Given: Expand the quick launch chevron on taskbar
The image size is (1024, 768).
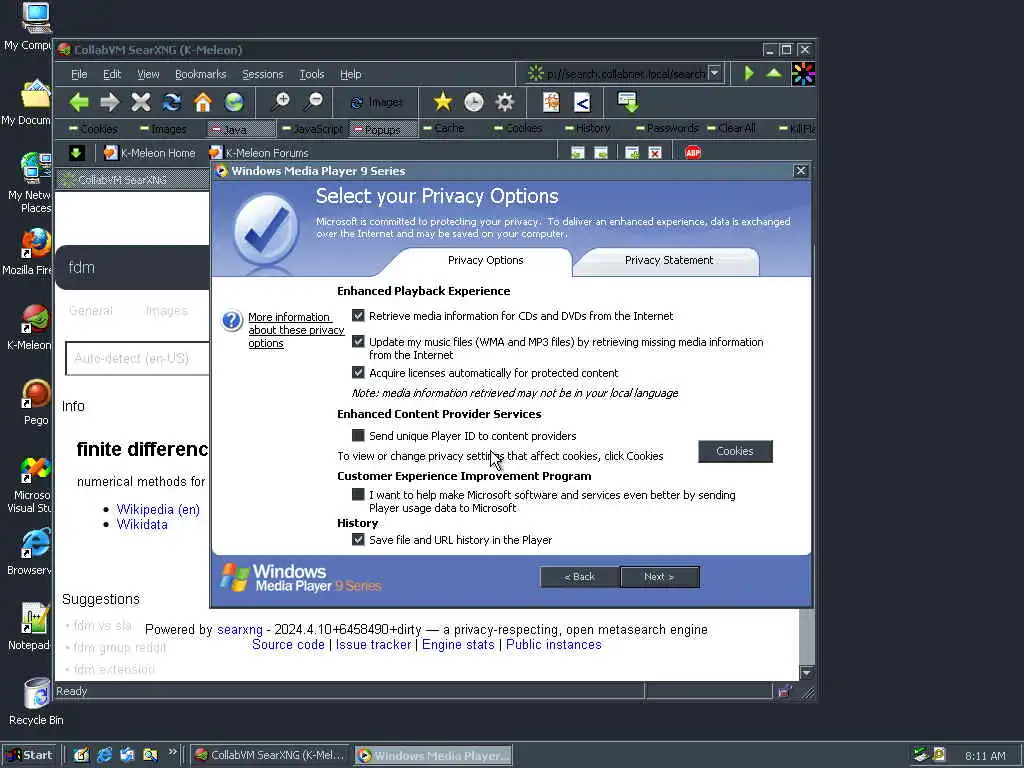Looking at the screenshot, I should 172,752.
